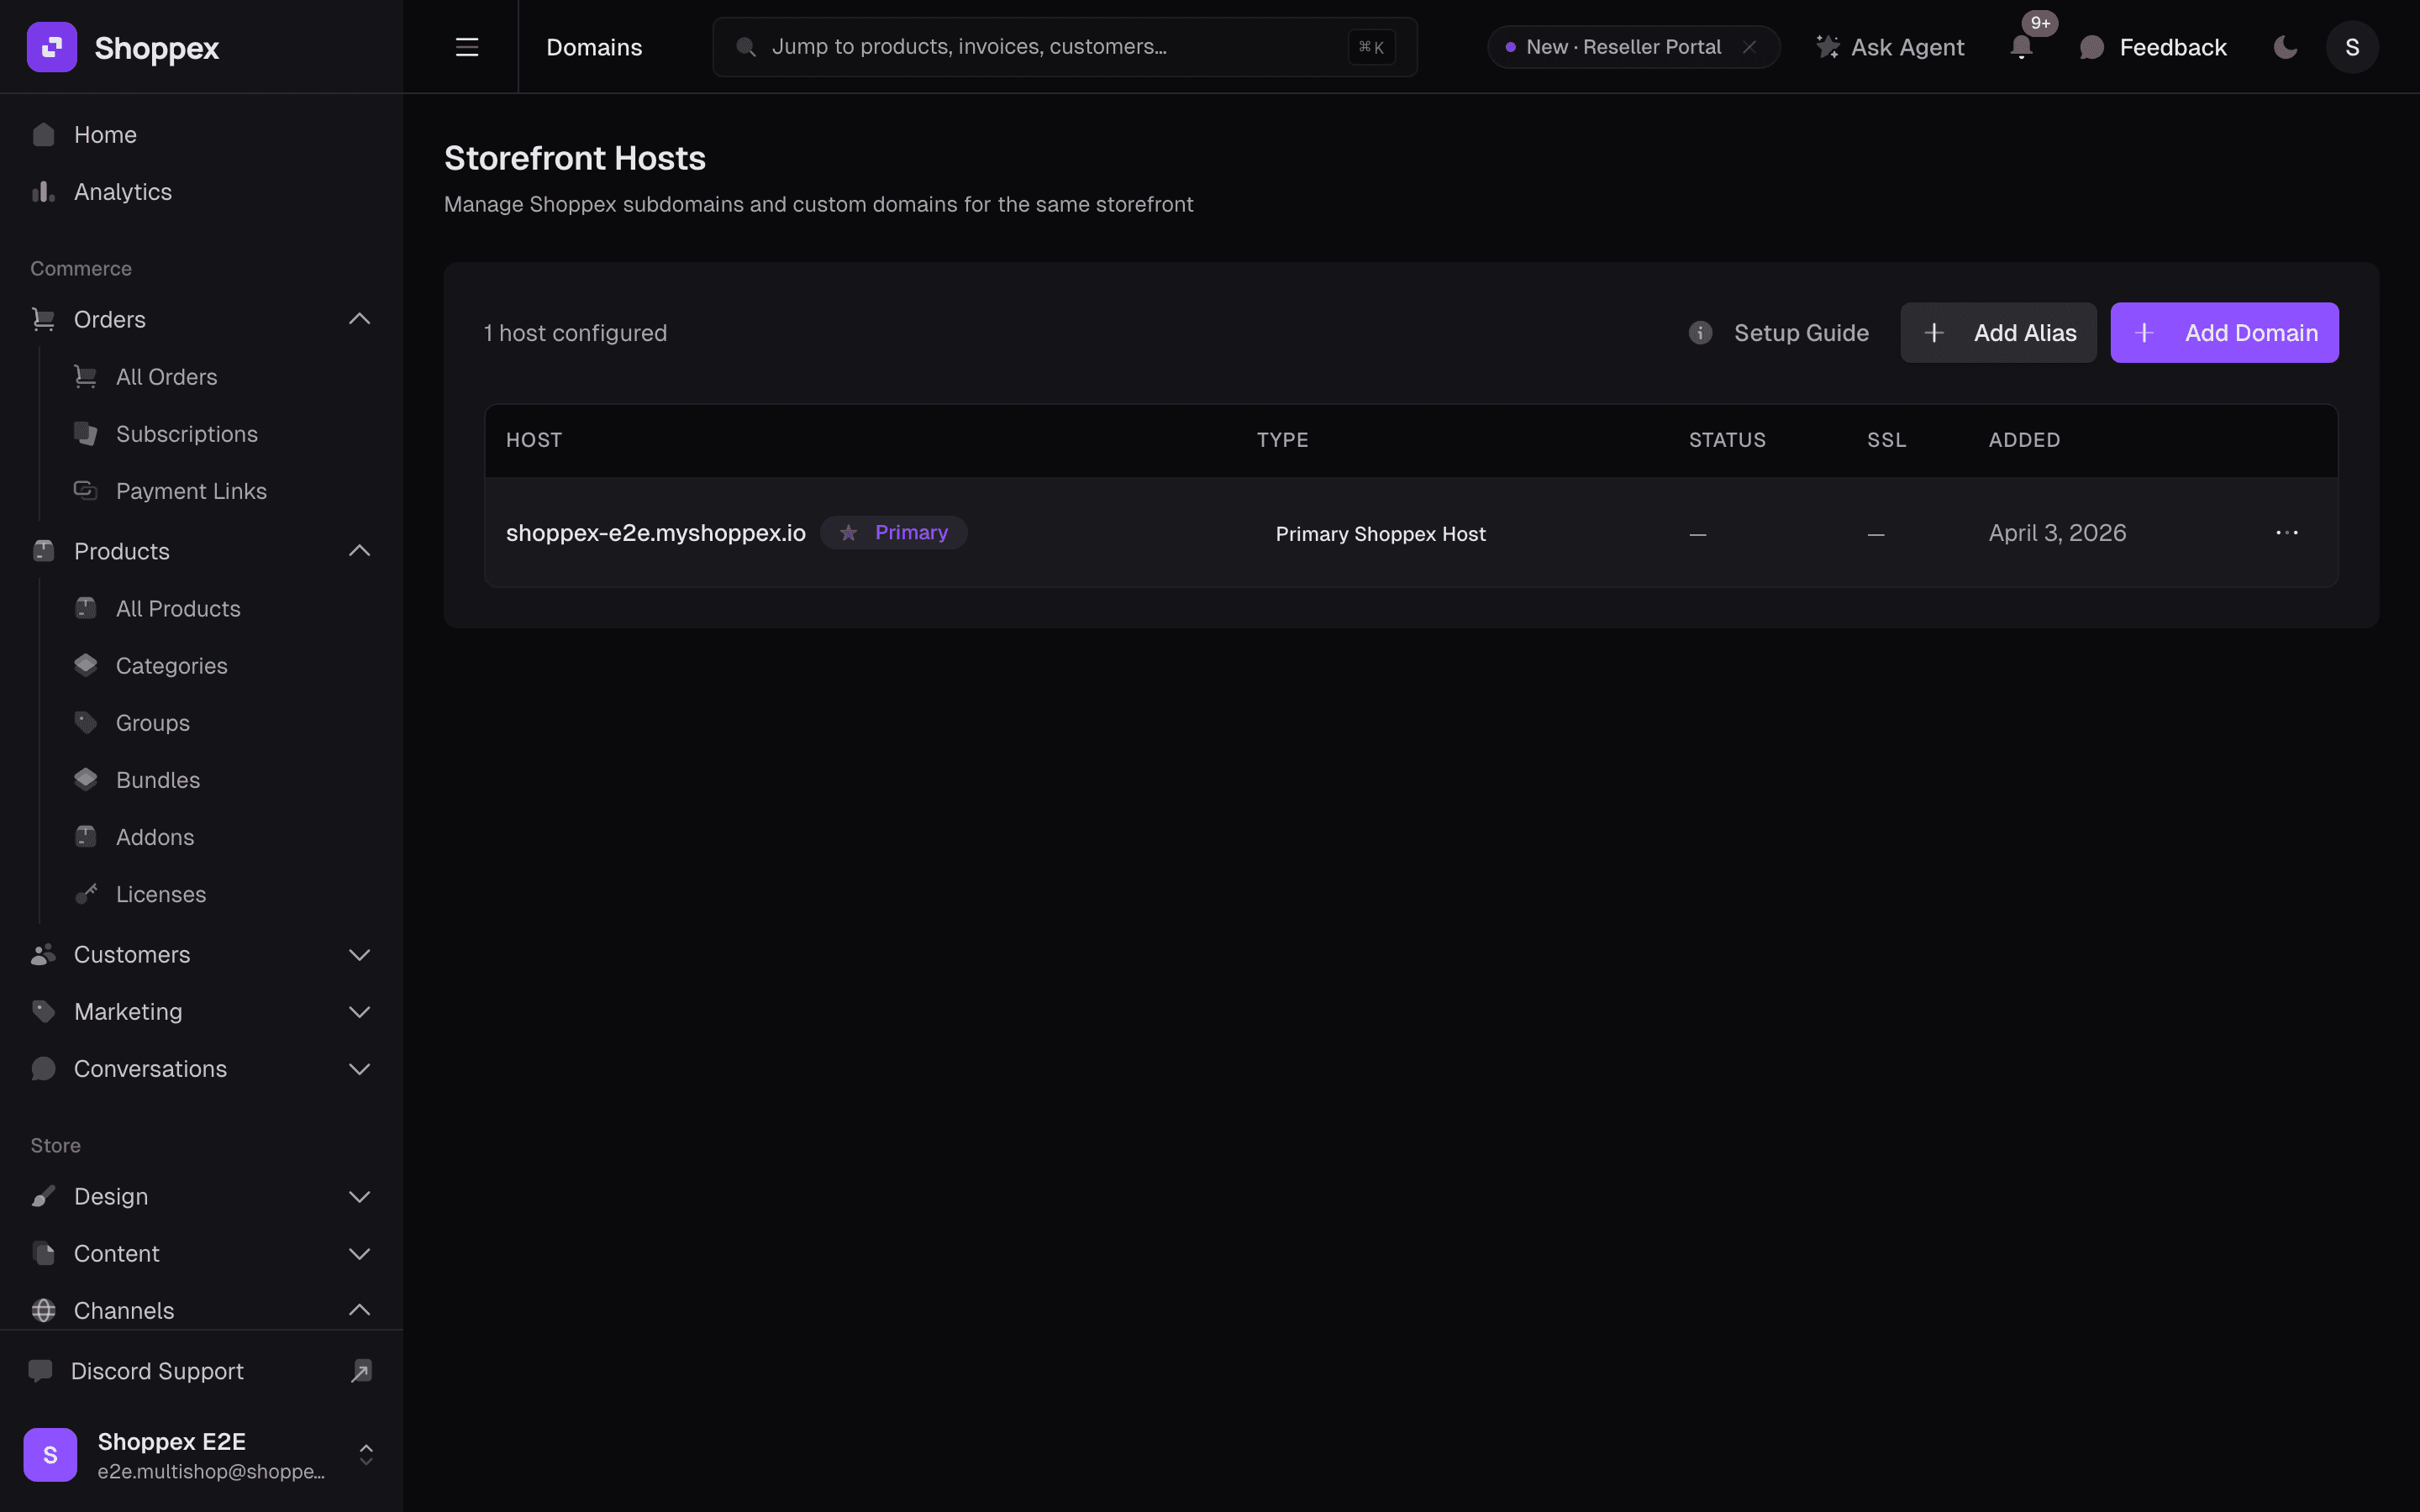Open the S user avatar menu
2420x1512 pixels.
point(2352,47)
